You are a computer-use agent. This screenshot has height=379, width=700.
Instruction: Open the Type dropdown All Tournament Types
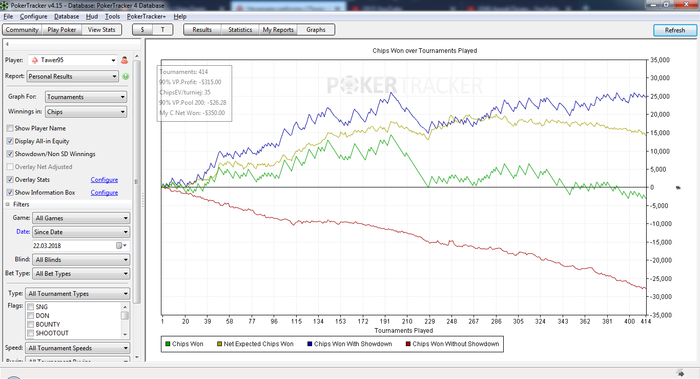click(x=78, y=294)
